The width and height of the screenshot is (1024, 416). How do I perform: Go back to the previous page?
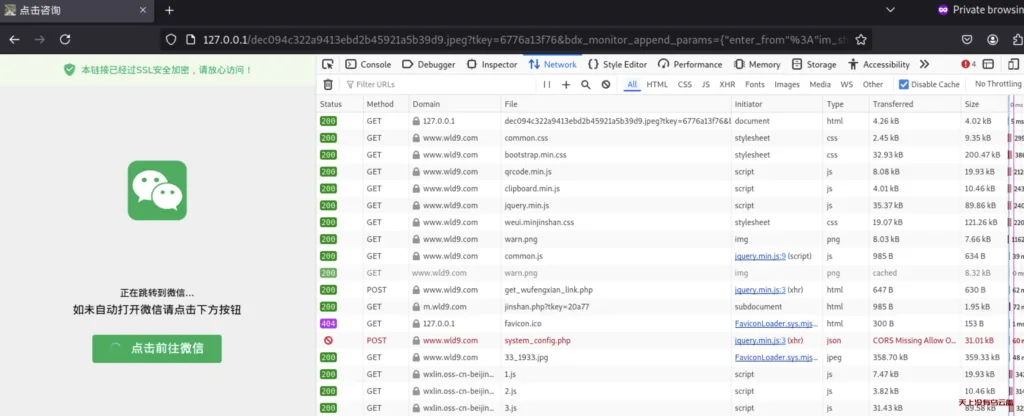pos(14,40)
